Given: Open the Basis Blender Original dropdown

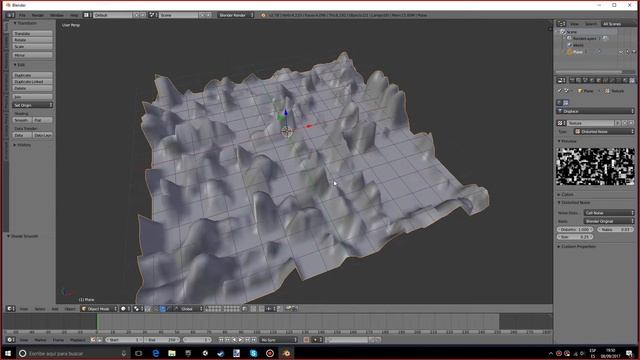Looking at the screenshot, I should pos(609,221).
